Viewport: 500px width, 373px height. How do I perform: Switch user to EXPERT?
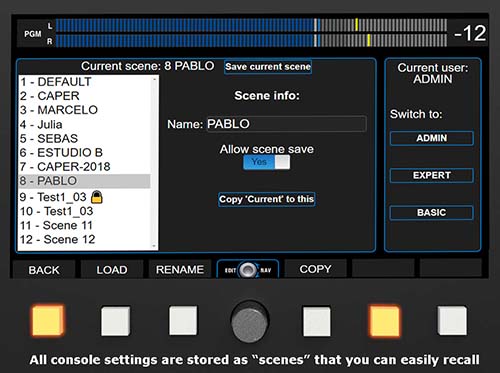[x=432, y=175]
